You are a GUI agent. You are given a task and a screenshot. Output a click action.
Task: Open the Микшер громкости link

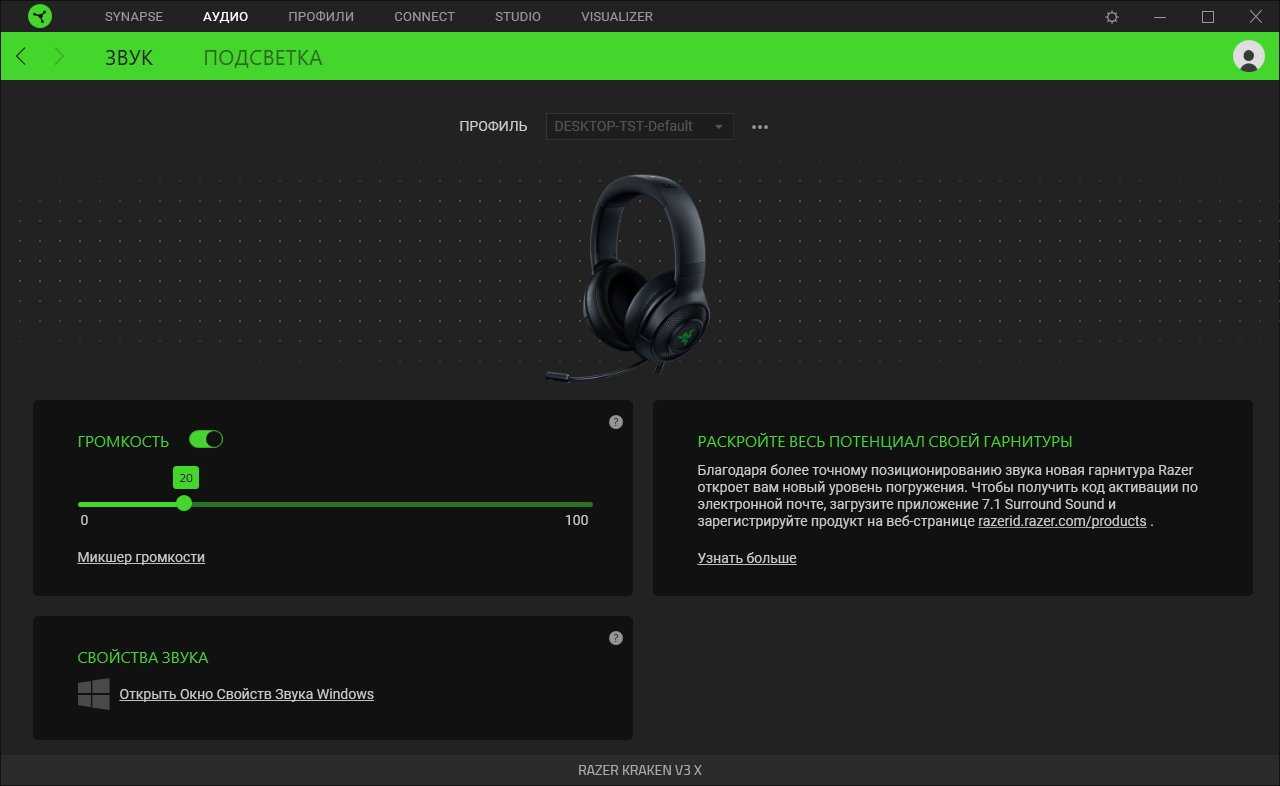[x=141, y=557]
